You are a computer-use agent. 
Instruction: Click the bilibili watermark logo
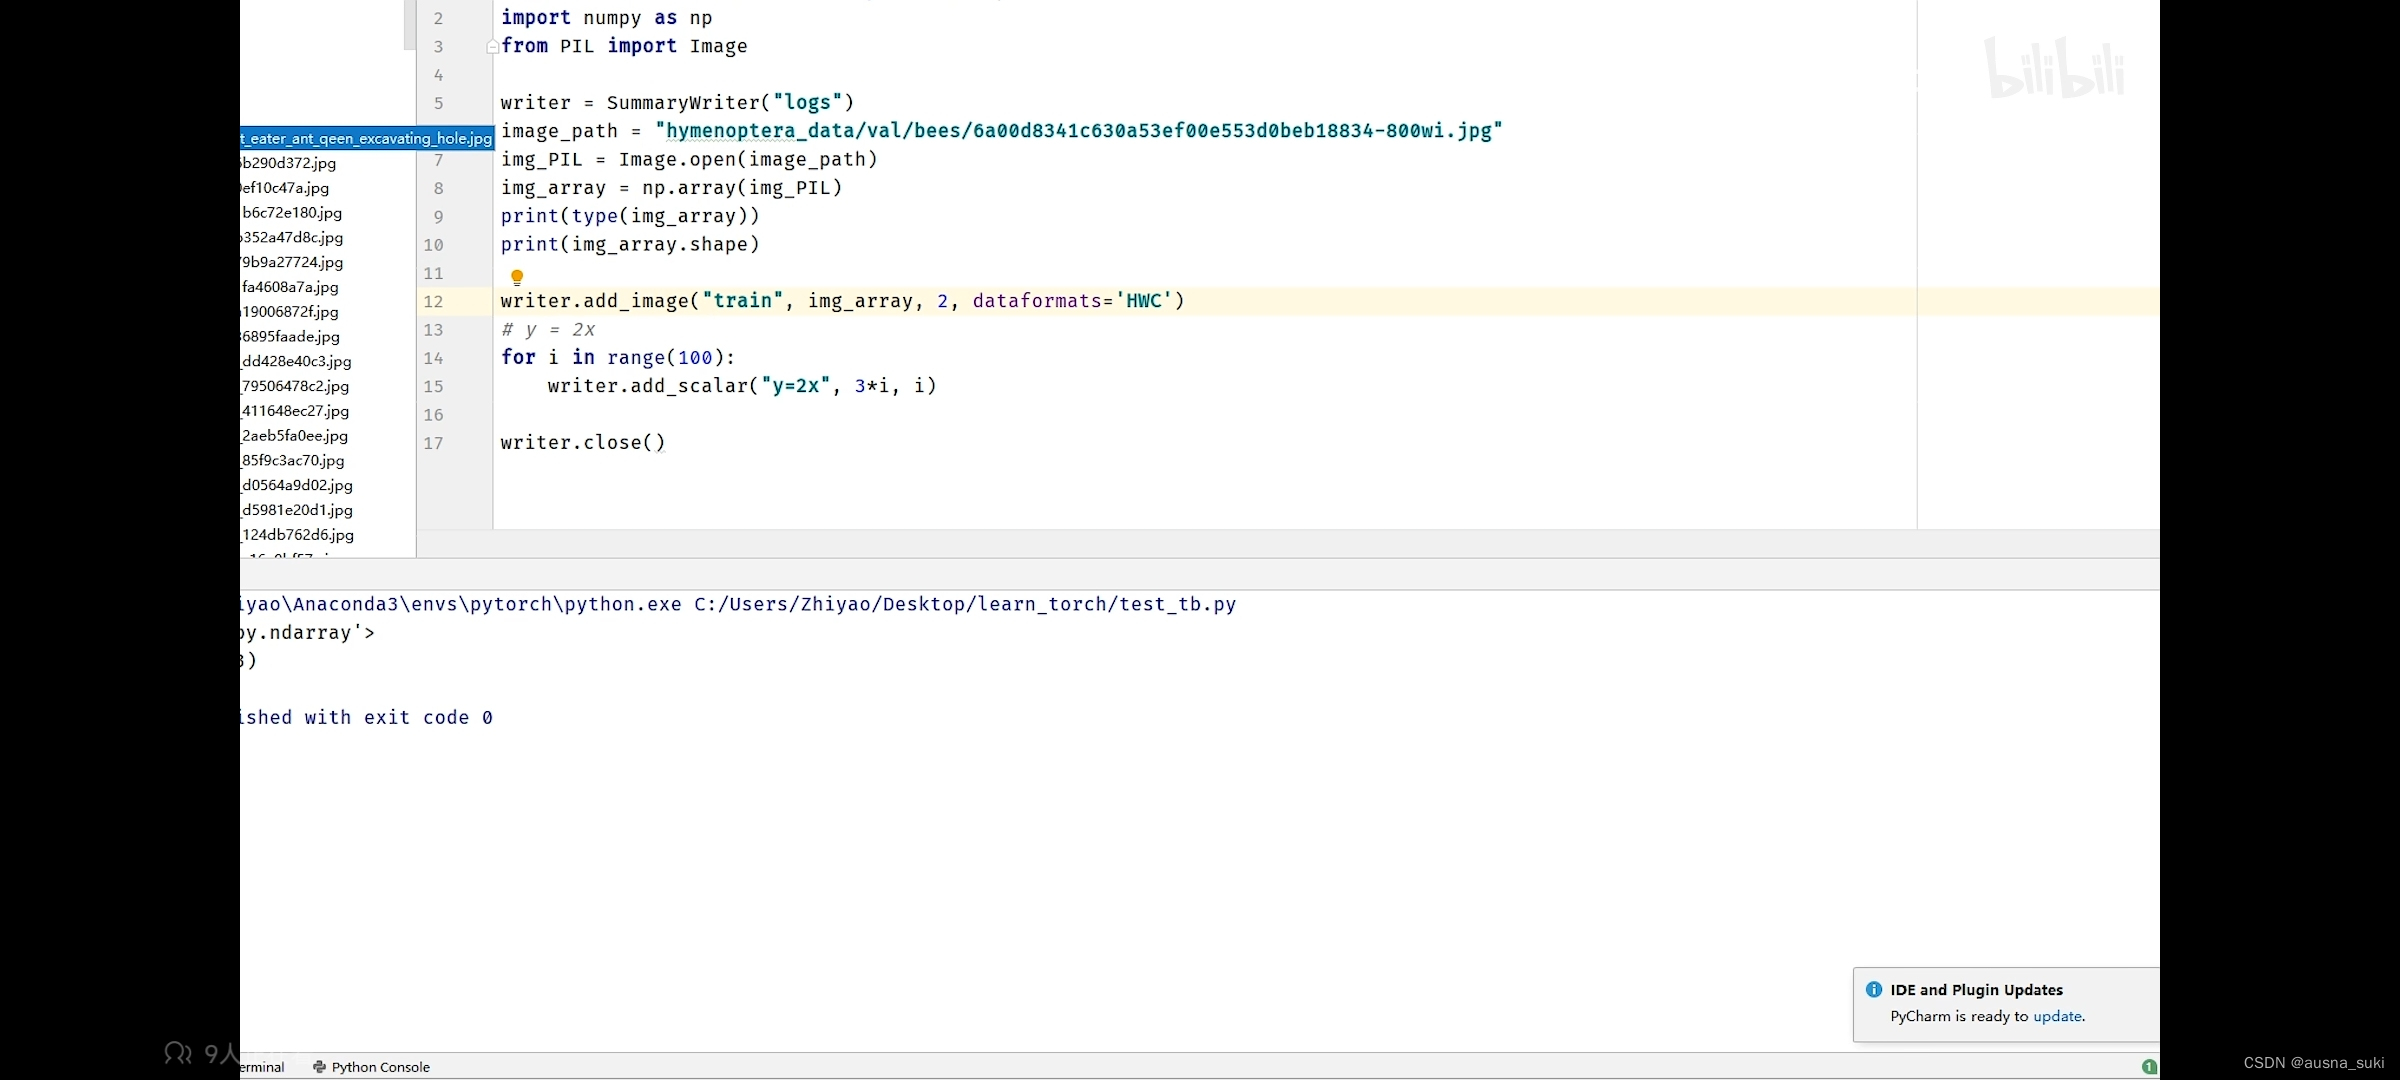click(x=2055, y=68)
